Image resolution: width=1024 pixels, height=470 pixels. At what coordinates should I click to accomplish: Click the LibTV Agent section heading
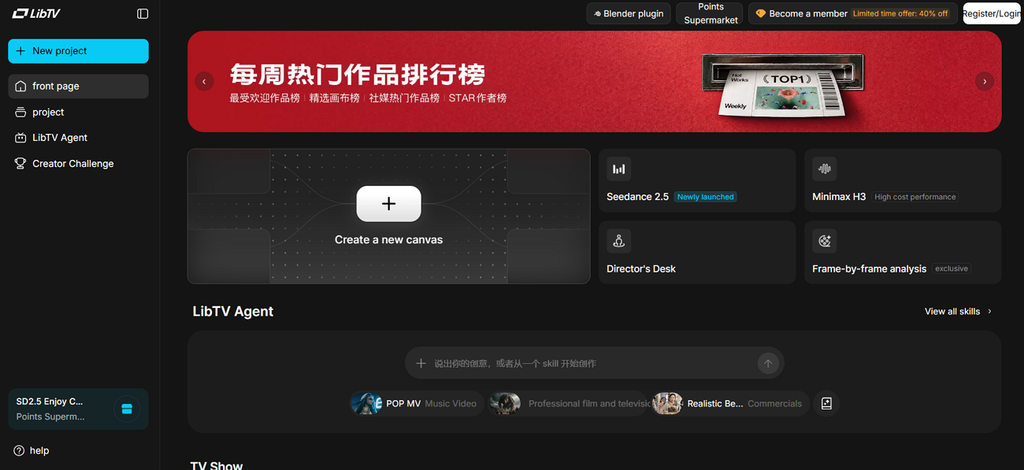click(233, 311)
